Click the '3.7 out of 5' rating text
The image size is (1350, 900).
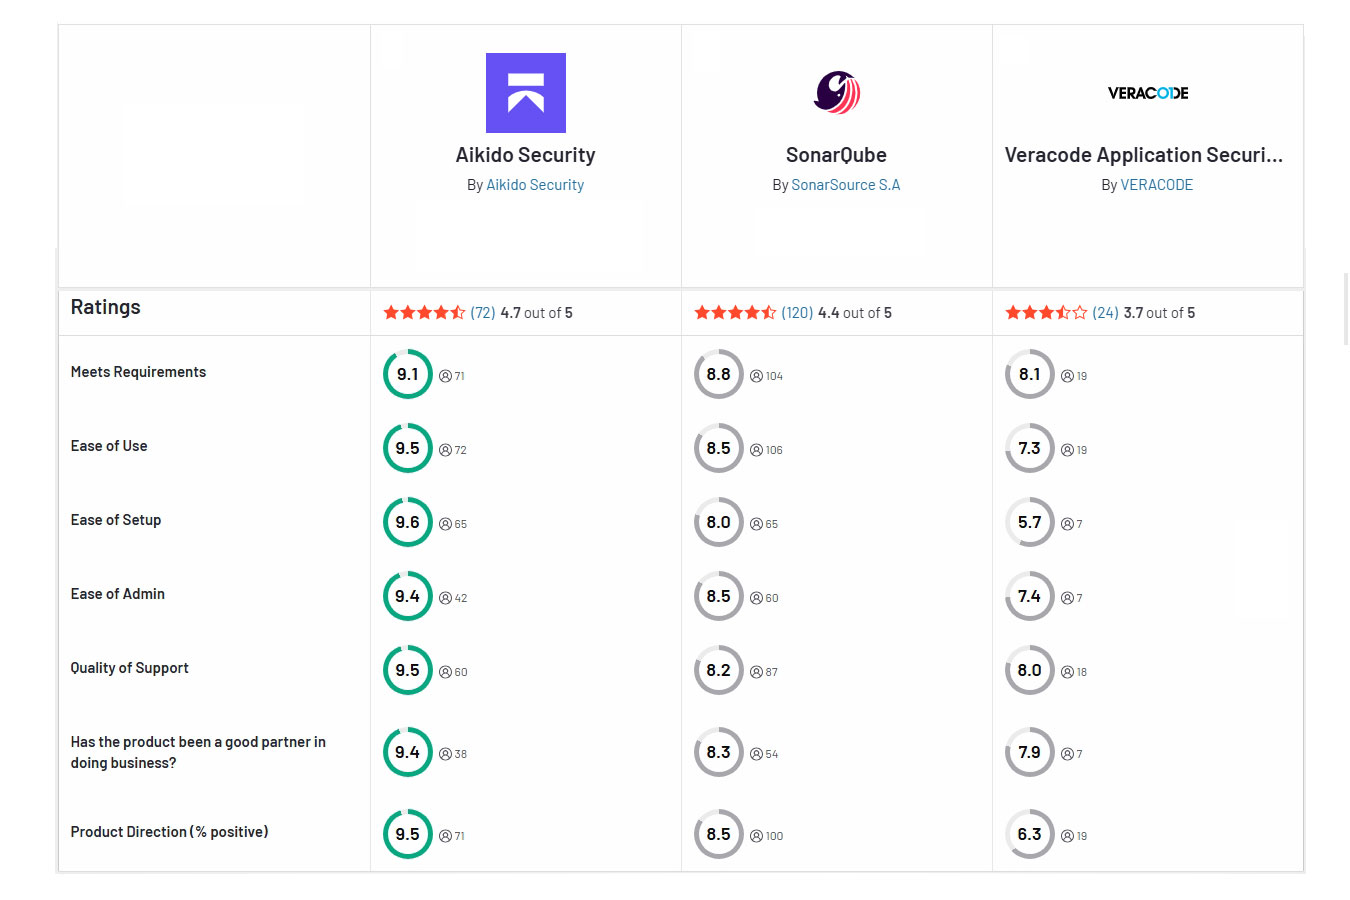pos(1159,313)
